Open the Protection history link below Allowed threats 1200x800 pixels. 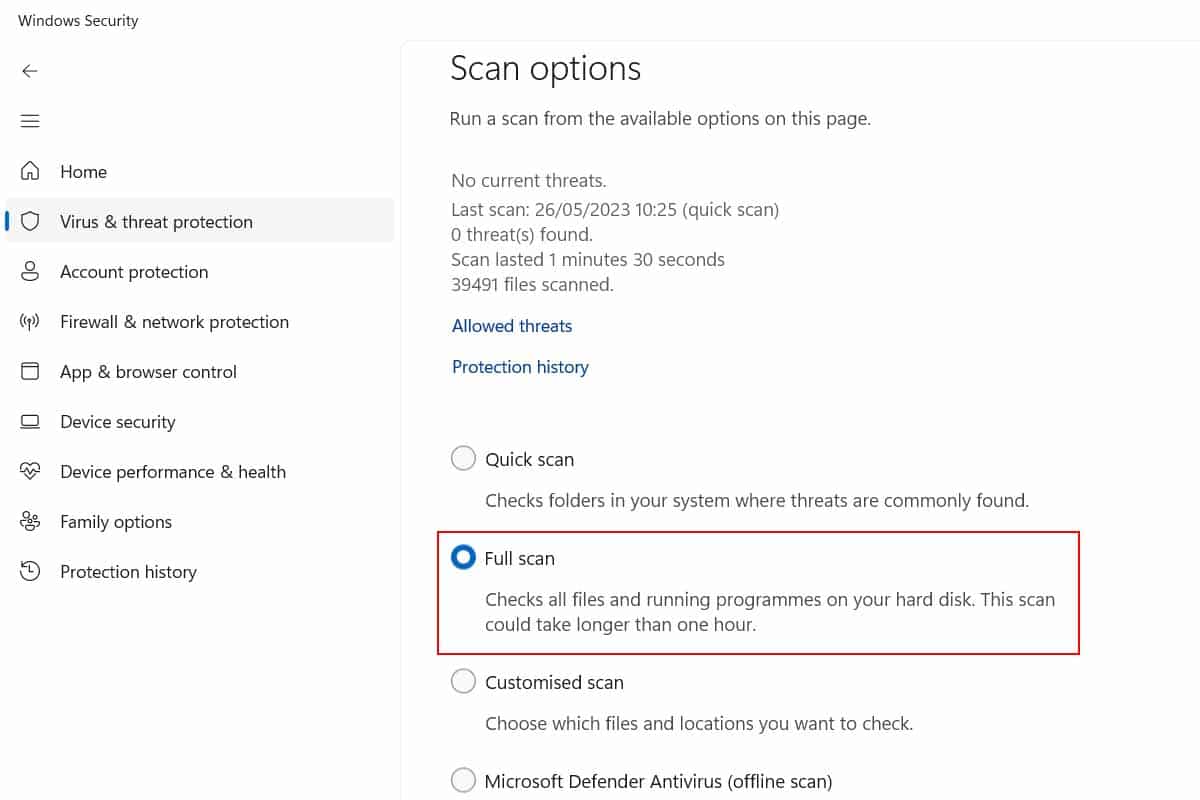point(520,367)
